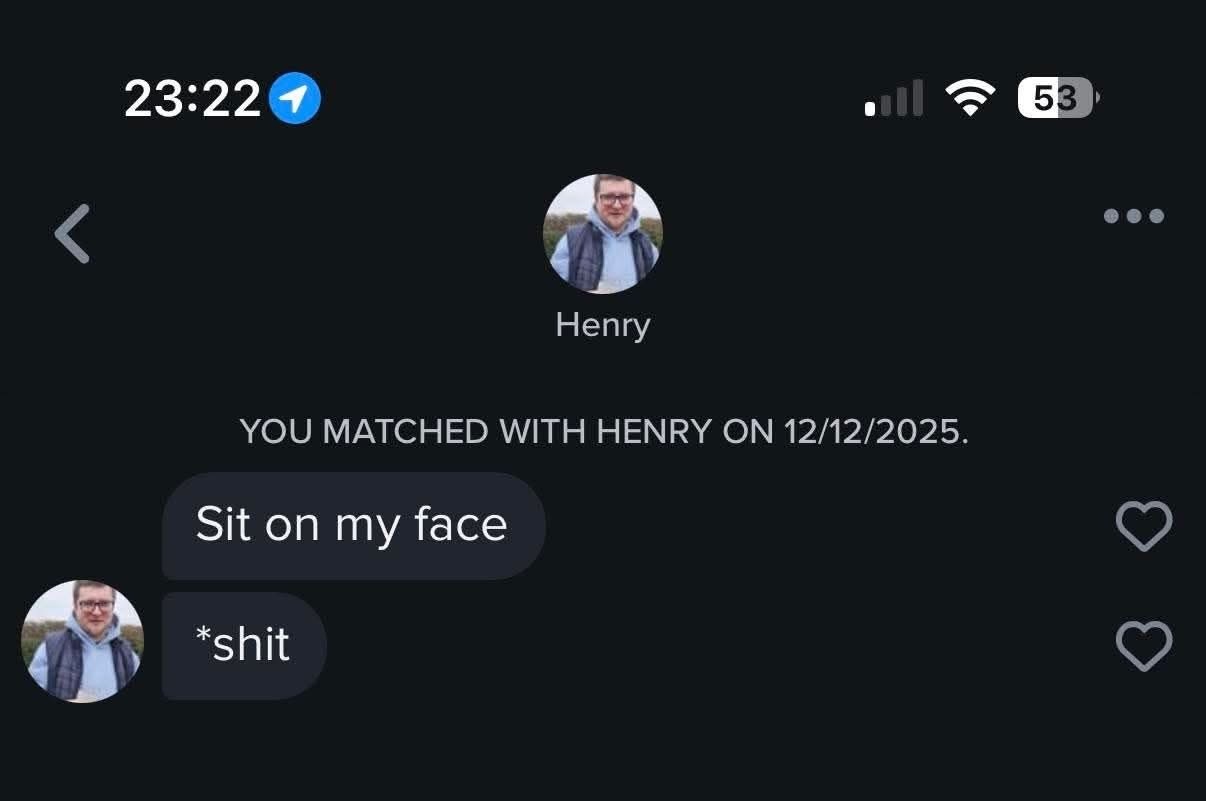Tap Henry's small avatar beside messages
The height and width of the screenshot is (801, 1206).
click(x=82, y=641)
